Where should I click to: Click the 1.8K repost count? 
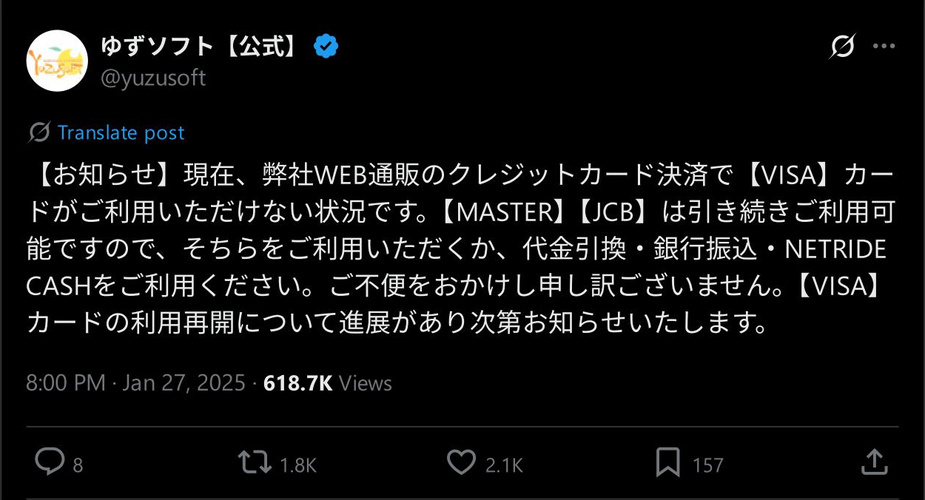[299, 465]
